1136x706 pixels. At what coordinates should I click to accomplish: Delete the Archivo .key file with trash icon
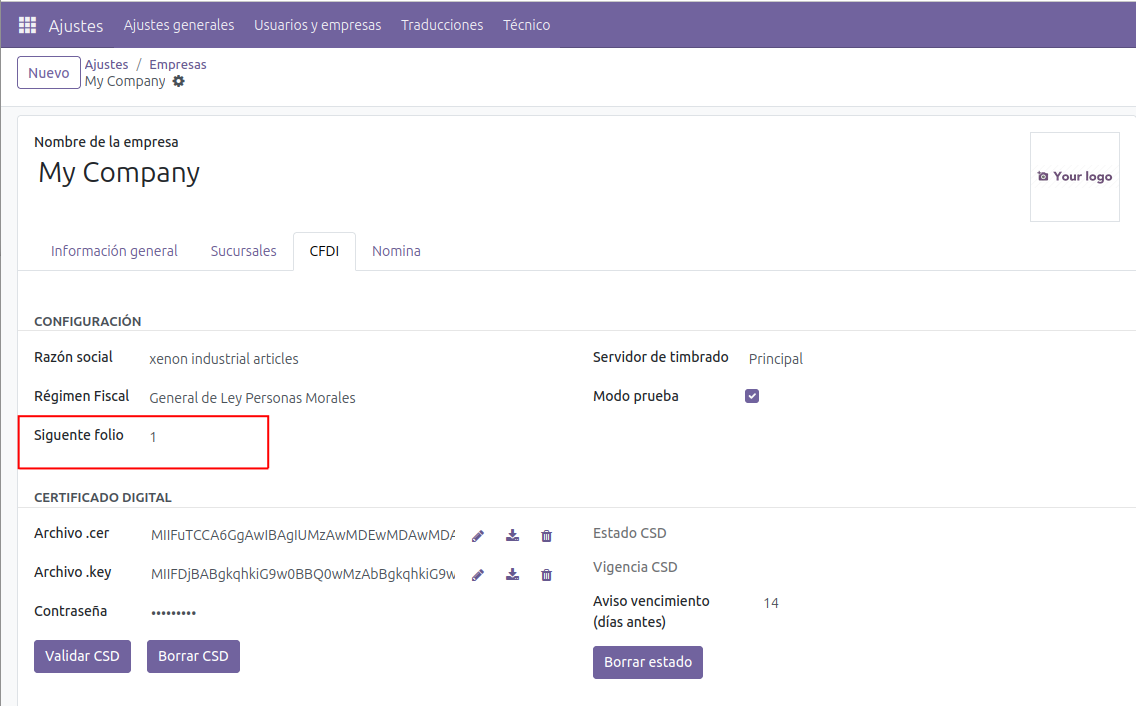(x=546, y=574)
